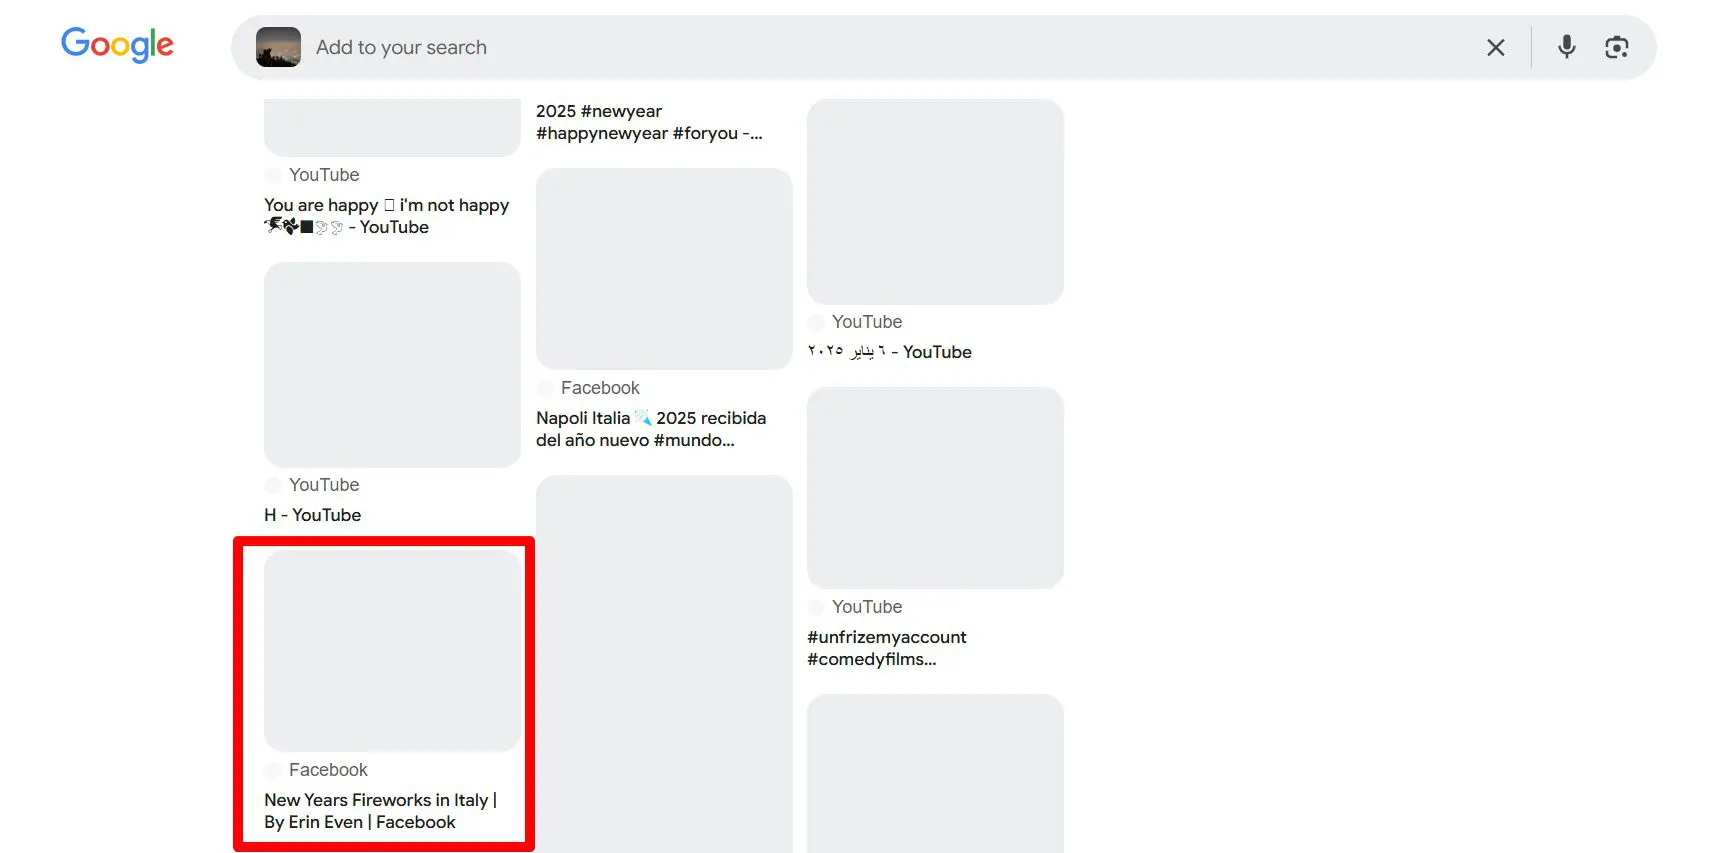1734x853 pixels.
Task: Open 'New Years Fireworks in Italy' result
Action: (381, 811)
